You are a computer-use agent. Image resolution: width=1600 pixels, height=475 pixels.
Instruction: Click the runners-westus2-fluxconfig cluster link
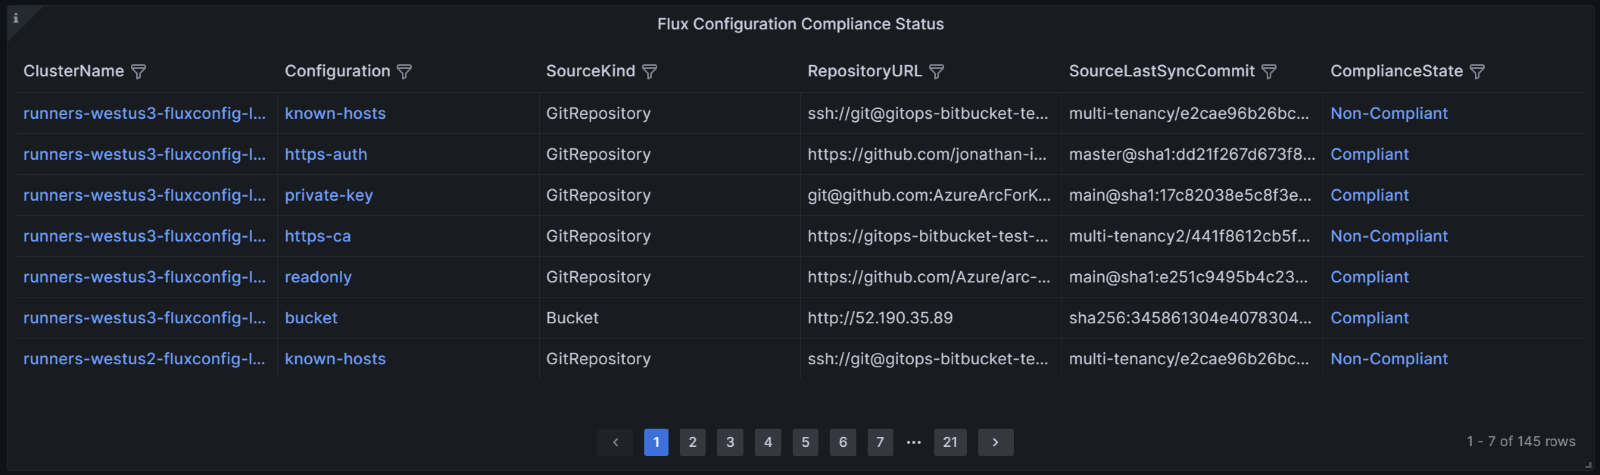(144, 359)
